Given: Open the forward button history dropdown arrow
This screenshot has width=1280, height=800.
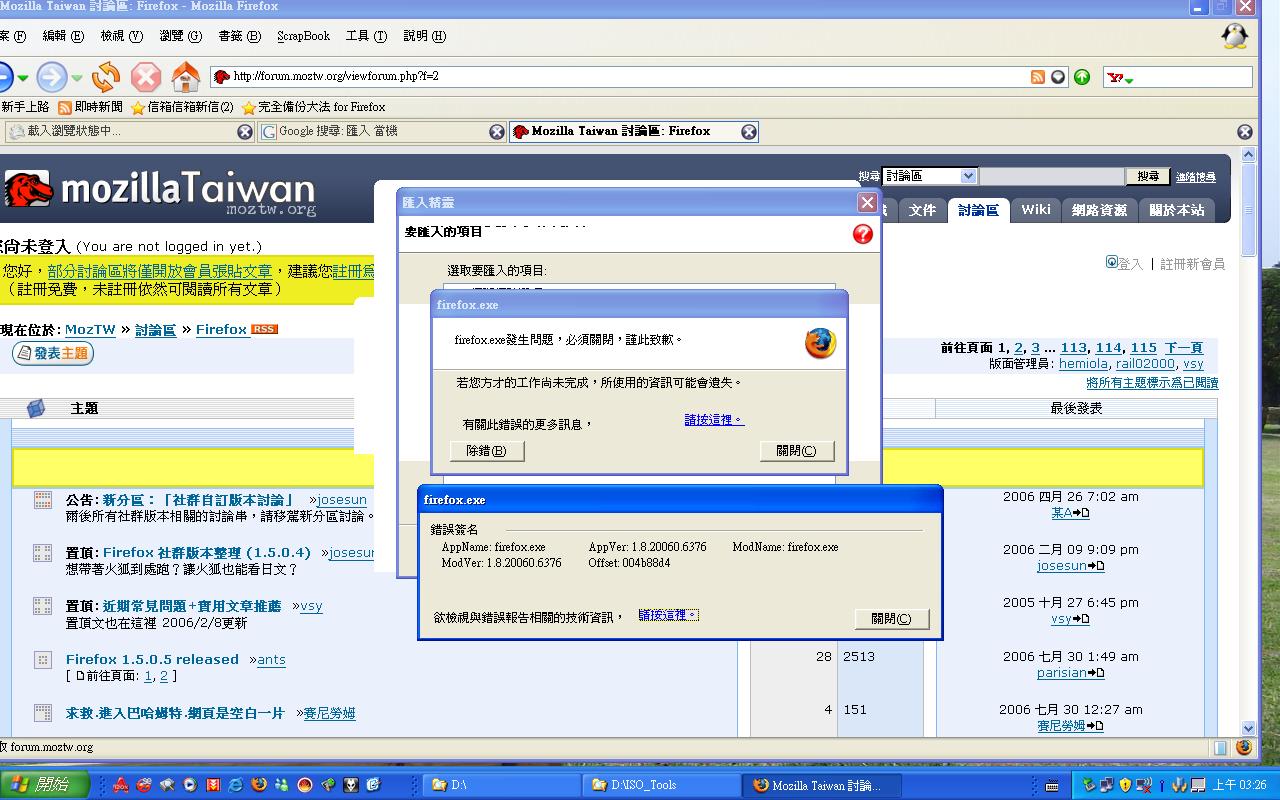Looking at the screenshot, I should 77,78.
